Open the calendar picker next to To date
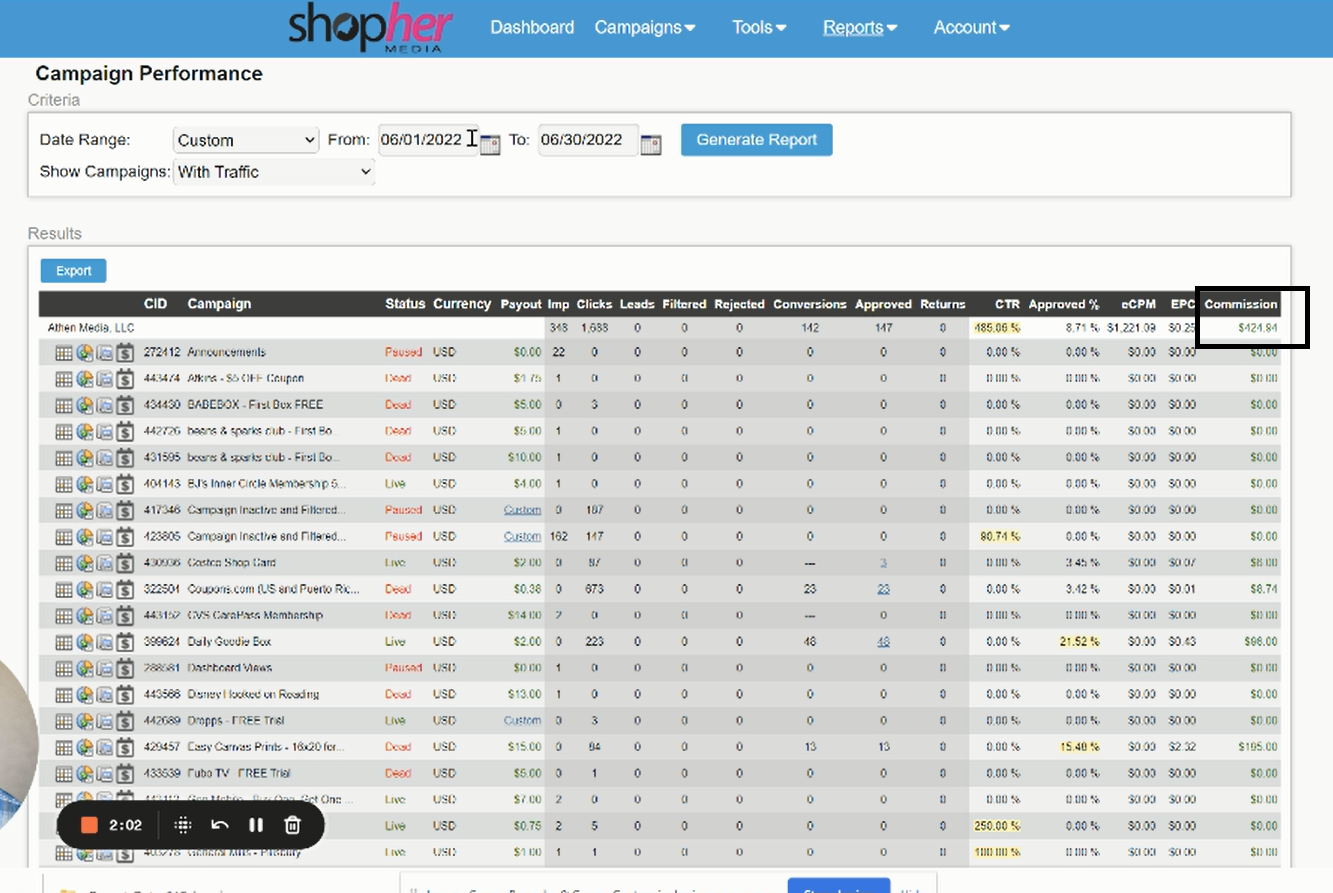The height and width of the screenshot is (893, 1333). [651, 144]
